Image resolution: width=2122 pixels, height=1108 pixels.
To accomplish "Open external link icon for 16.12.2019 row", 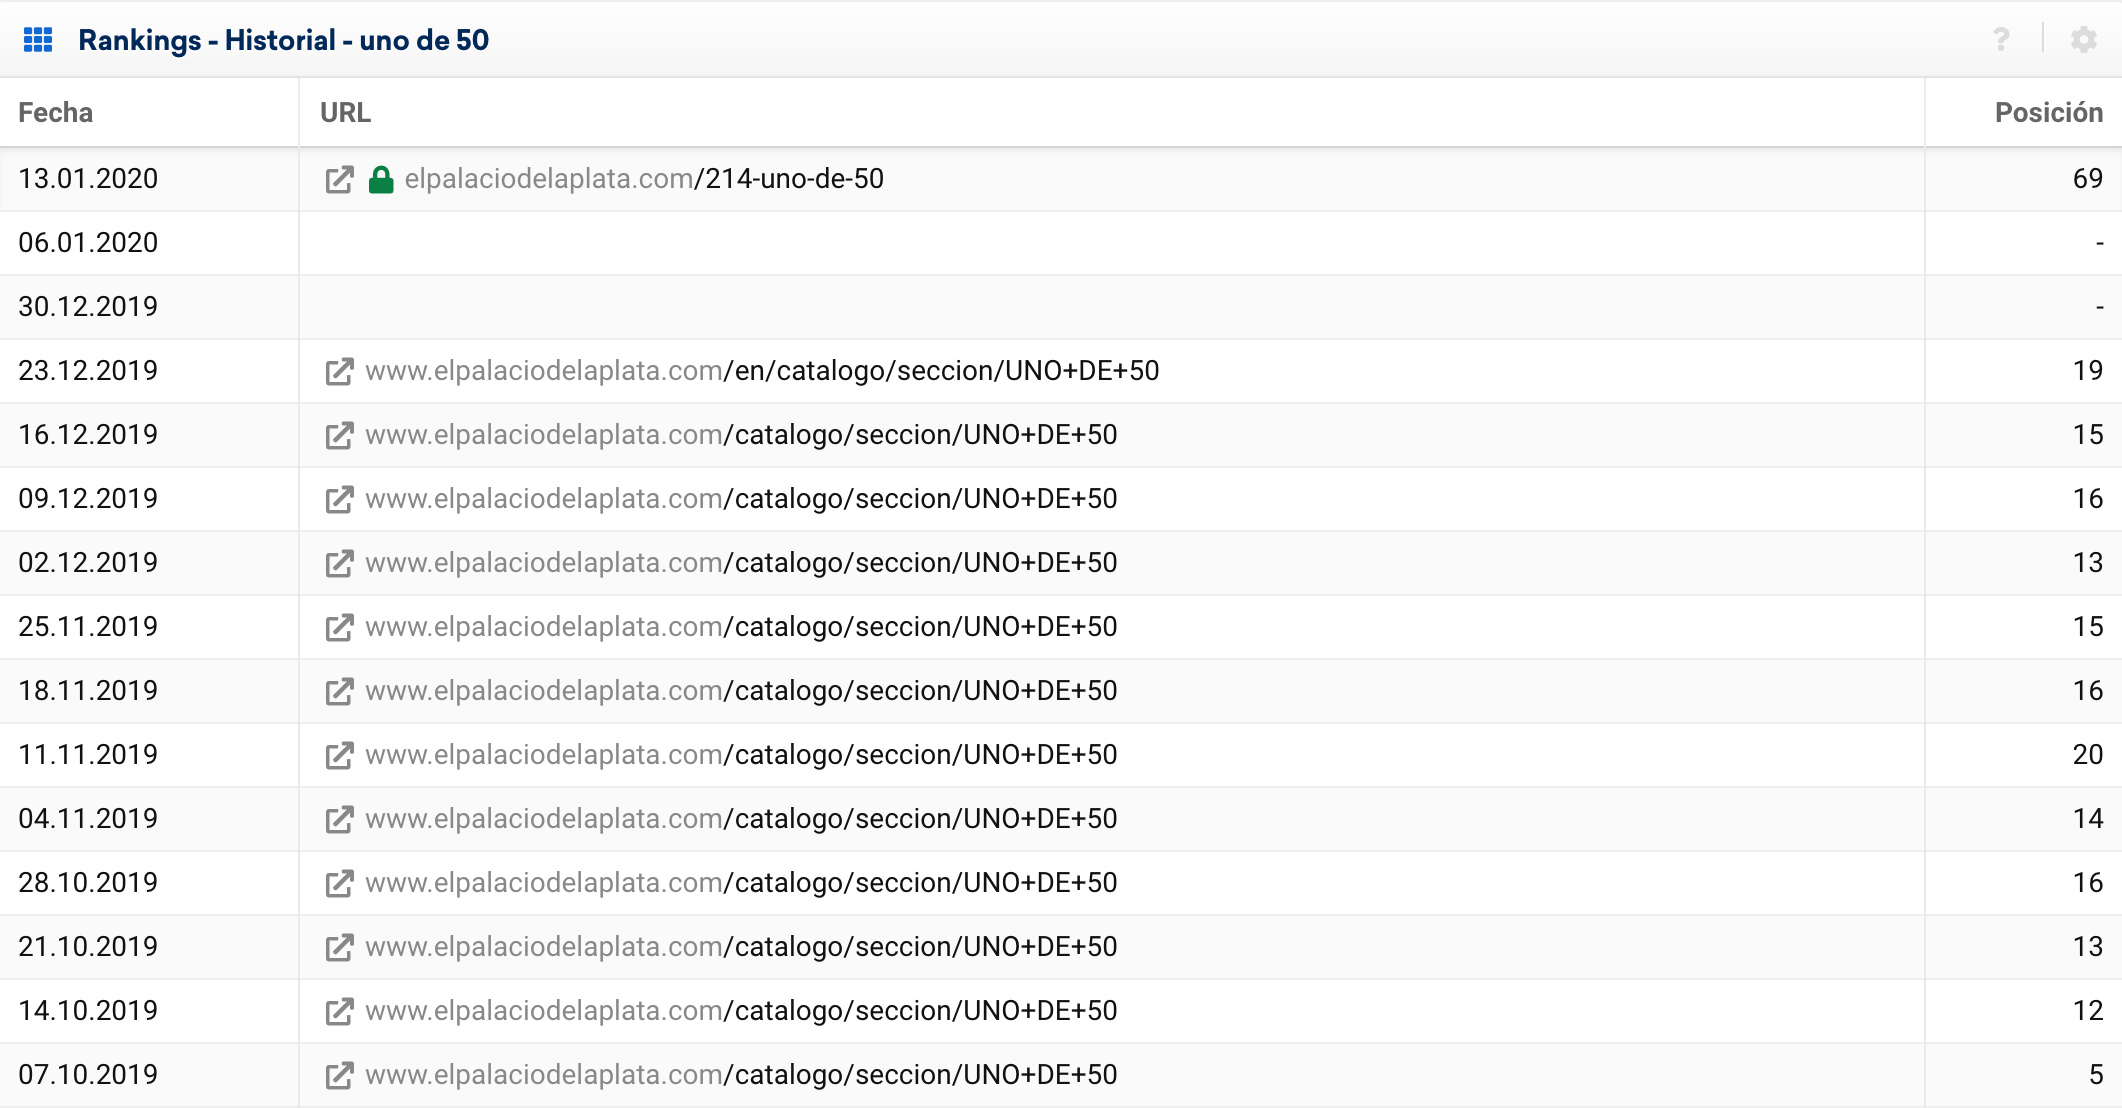I will tap(339, 436).
